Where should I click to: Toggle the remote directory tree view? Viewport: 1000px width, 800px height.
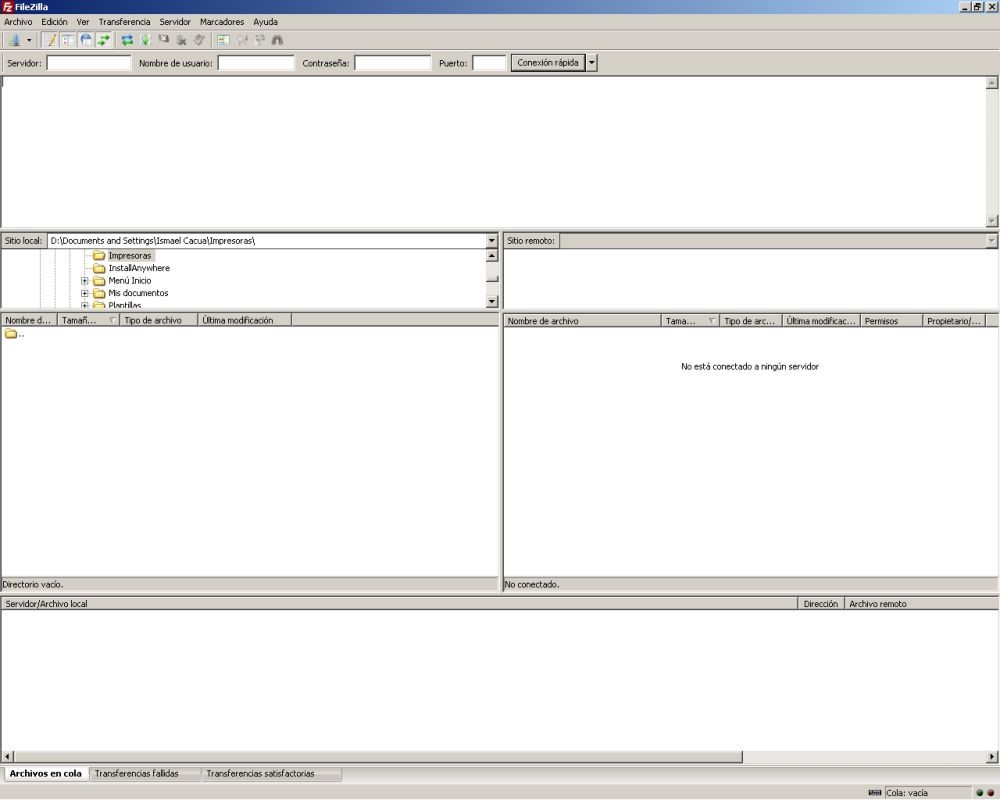click(86, 40)
